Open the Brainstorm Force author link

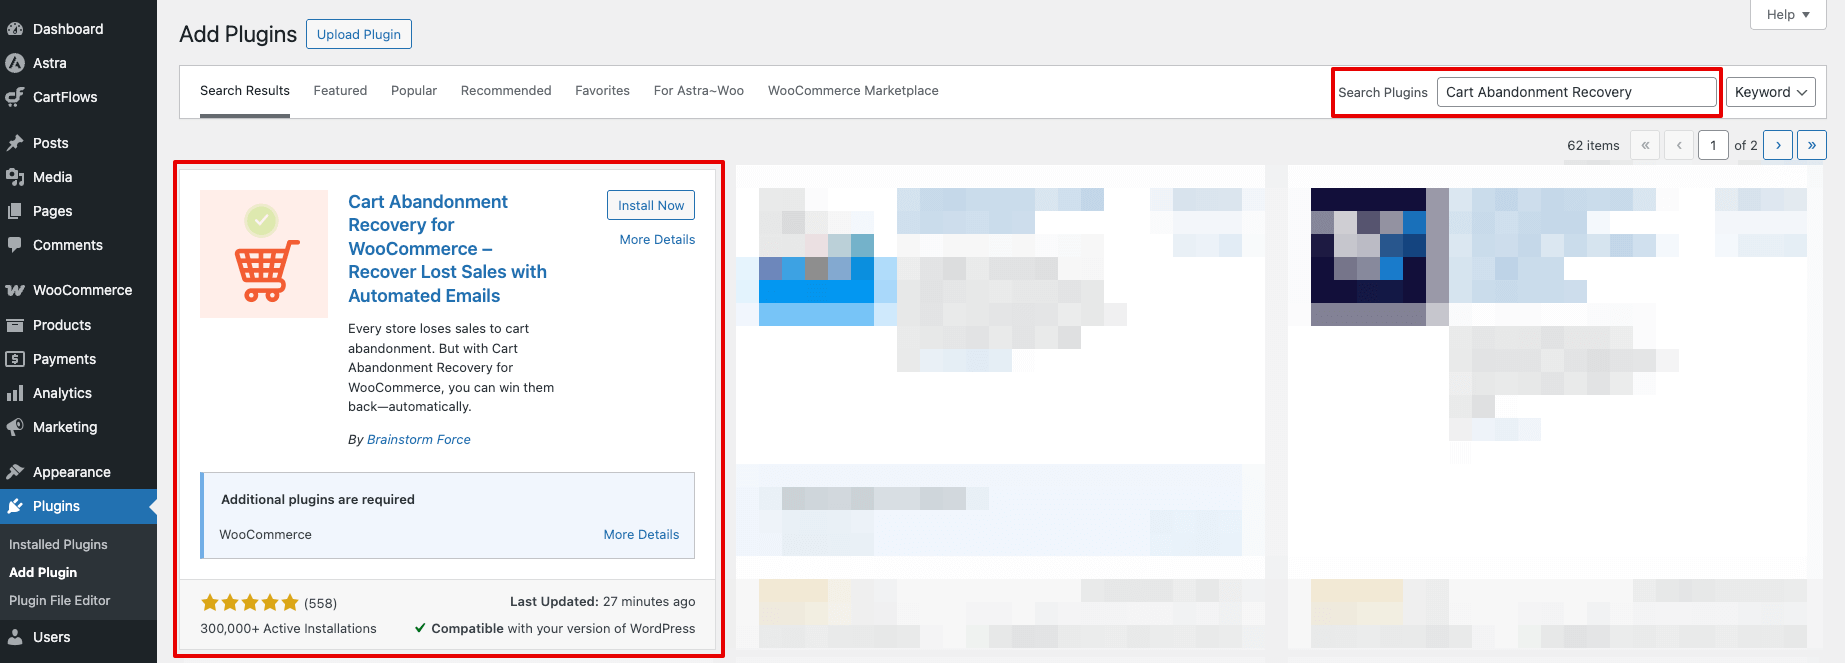419,440
